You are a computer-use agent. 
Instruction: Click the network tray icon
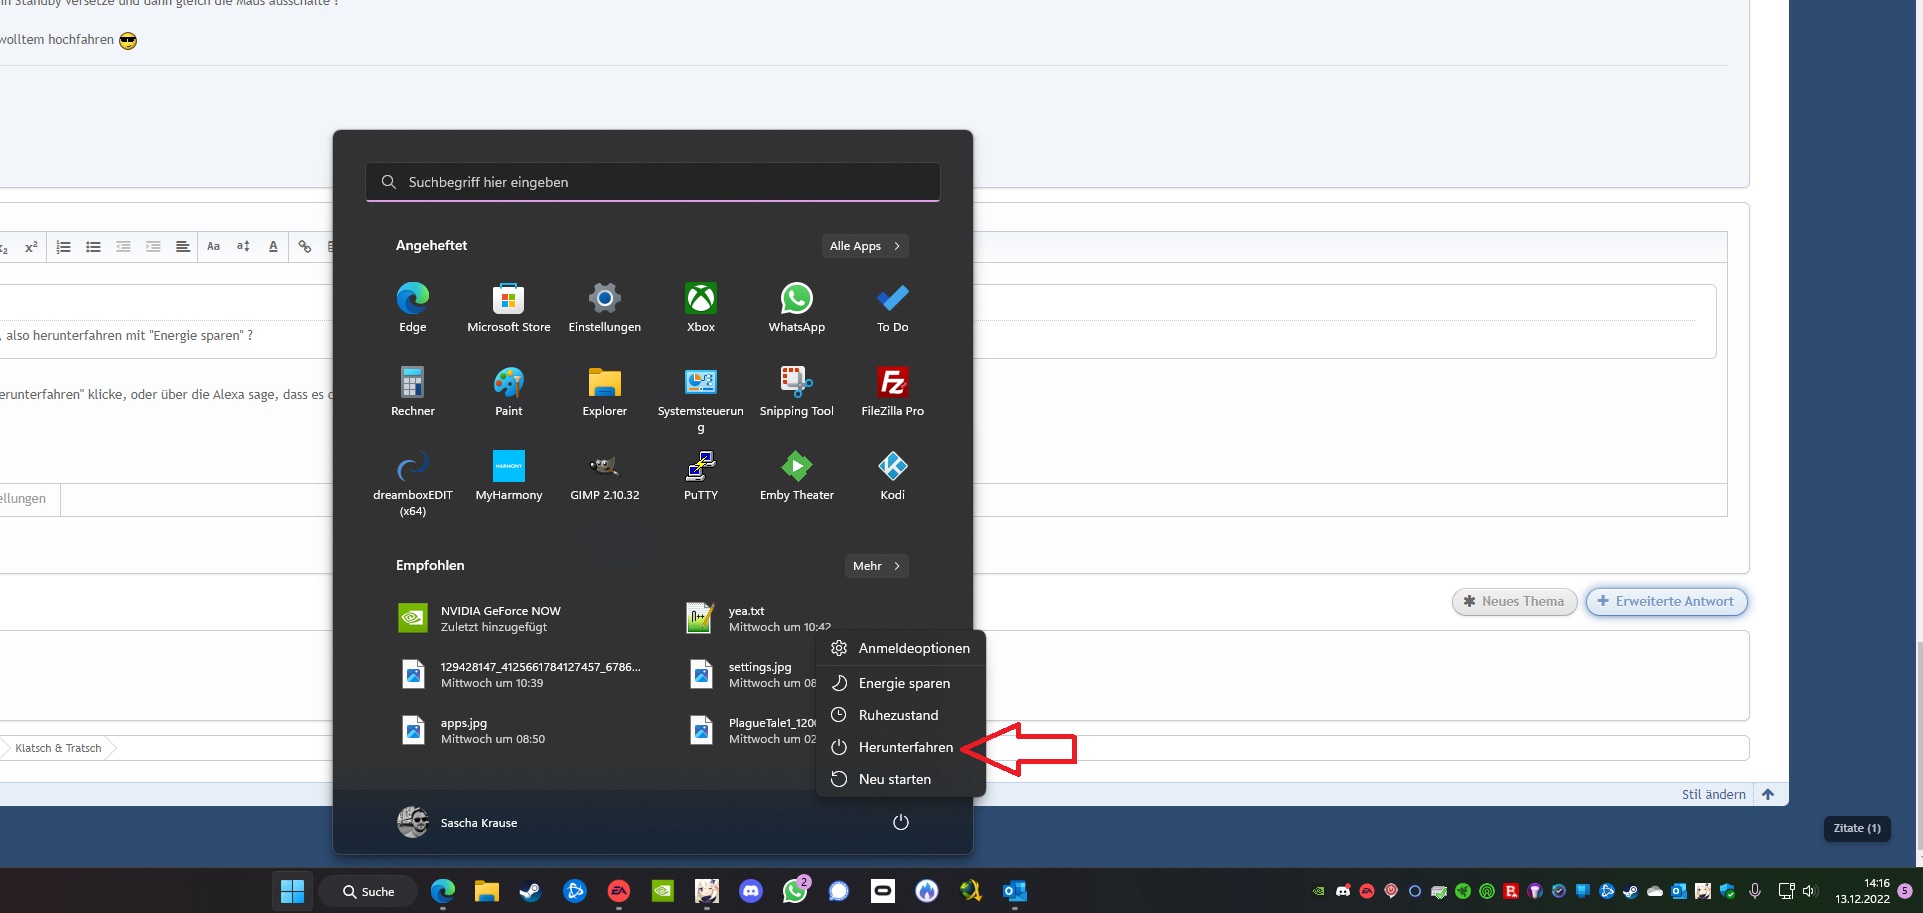[1786, 891]
